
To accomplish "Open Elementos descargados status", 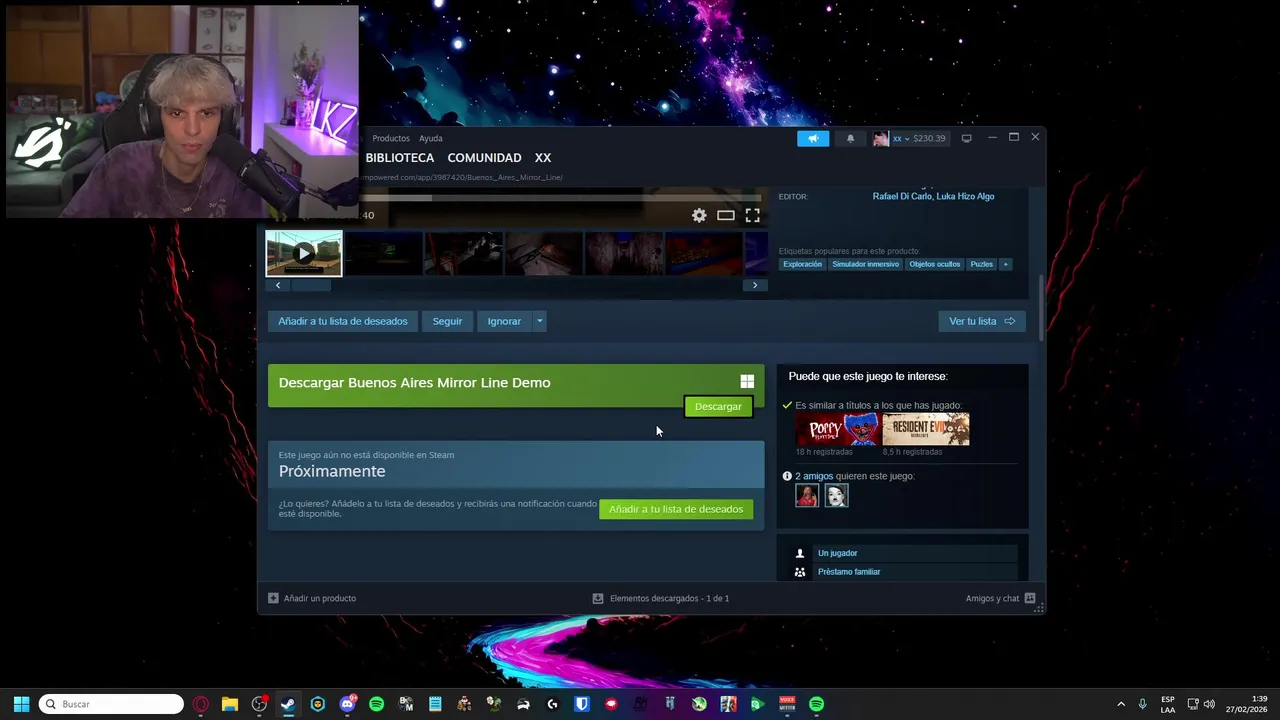I will point(669,598).
